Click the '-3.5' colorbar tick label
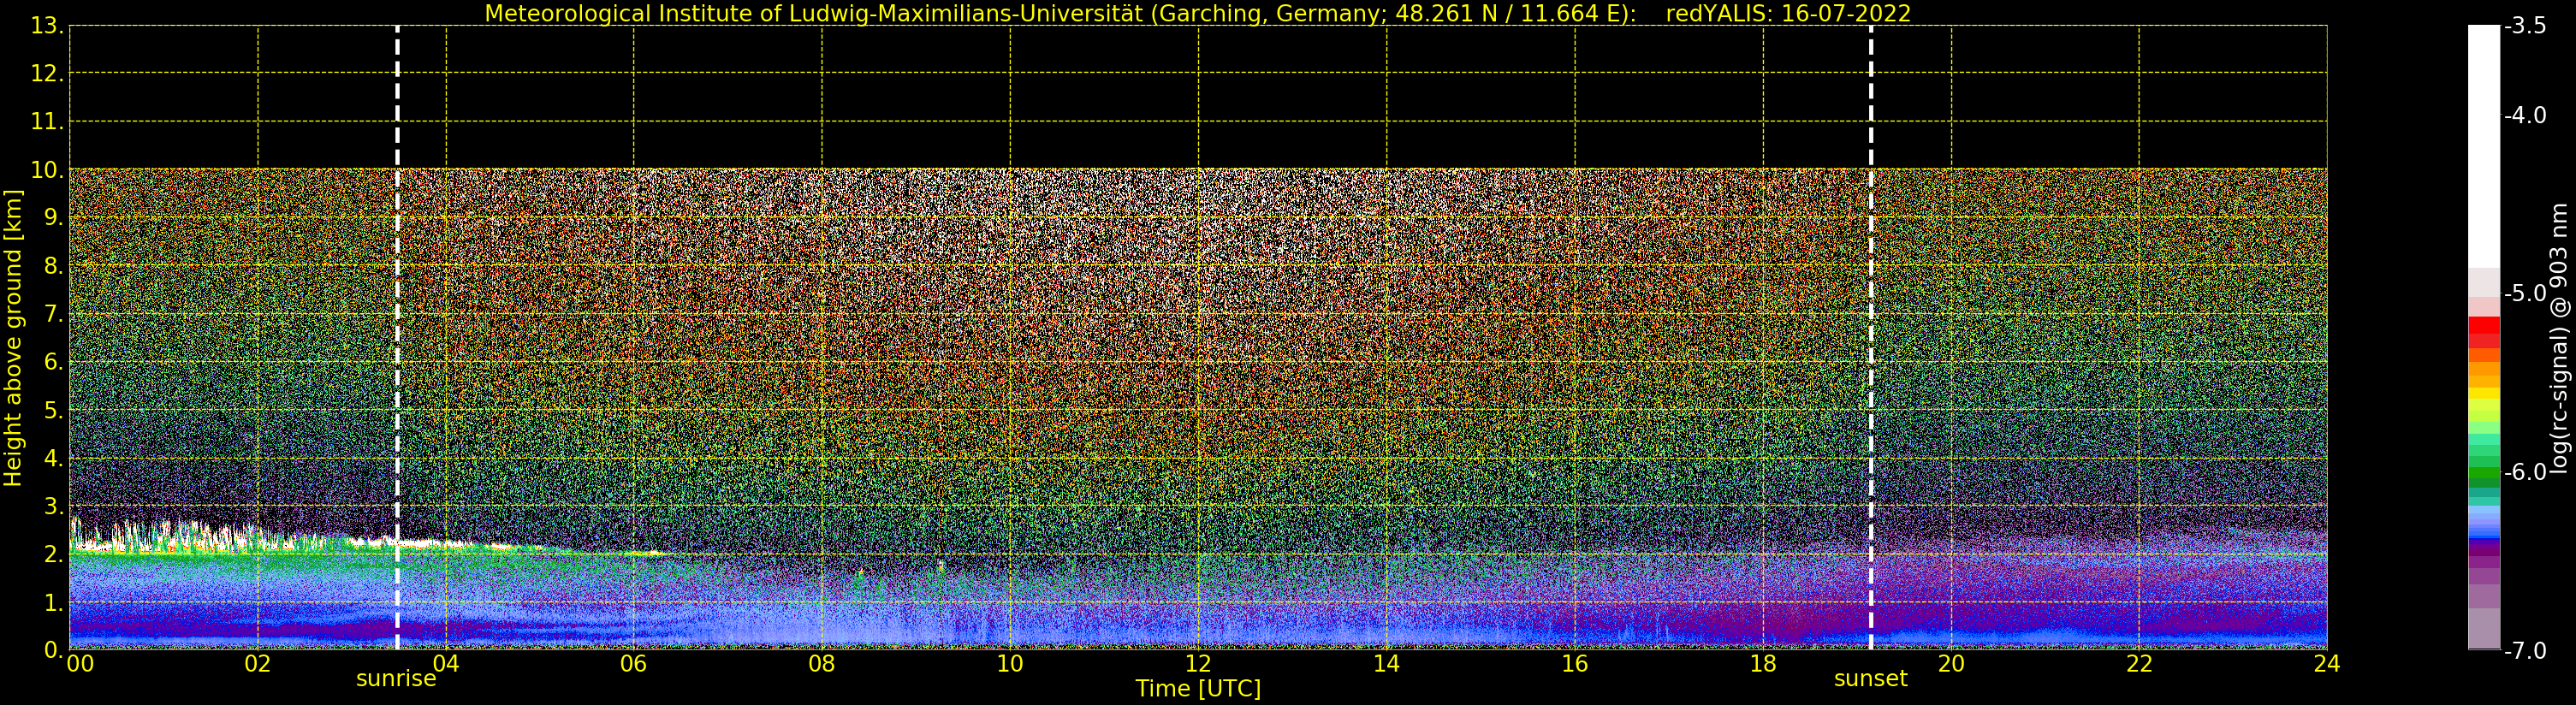 2525,26
